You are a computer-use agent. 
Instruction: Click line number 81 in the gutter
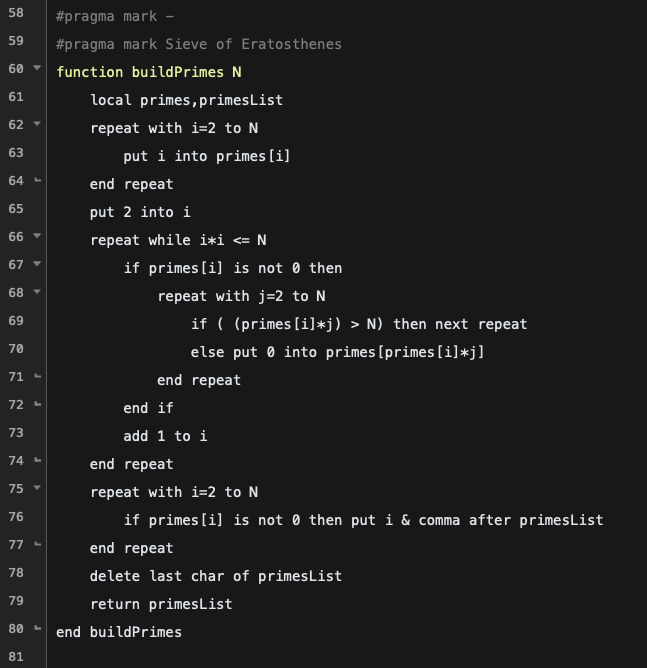[x=16, y=657]
